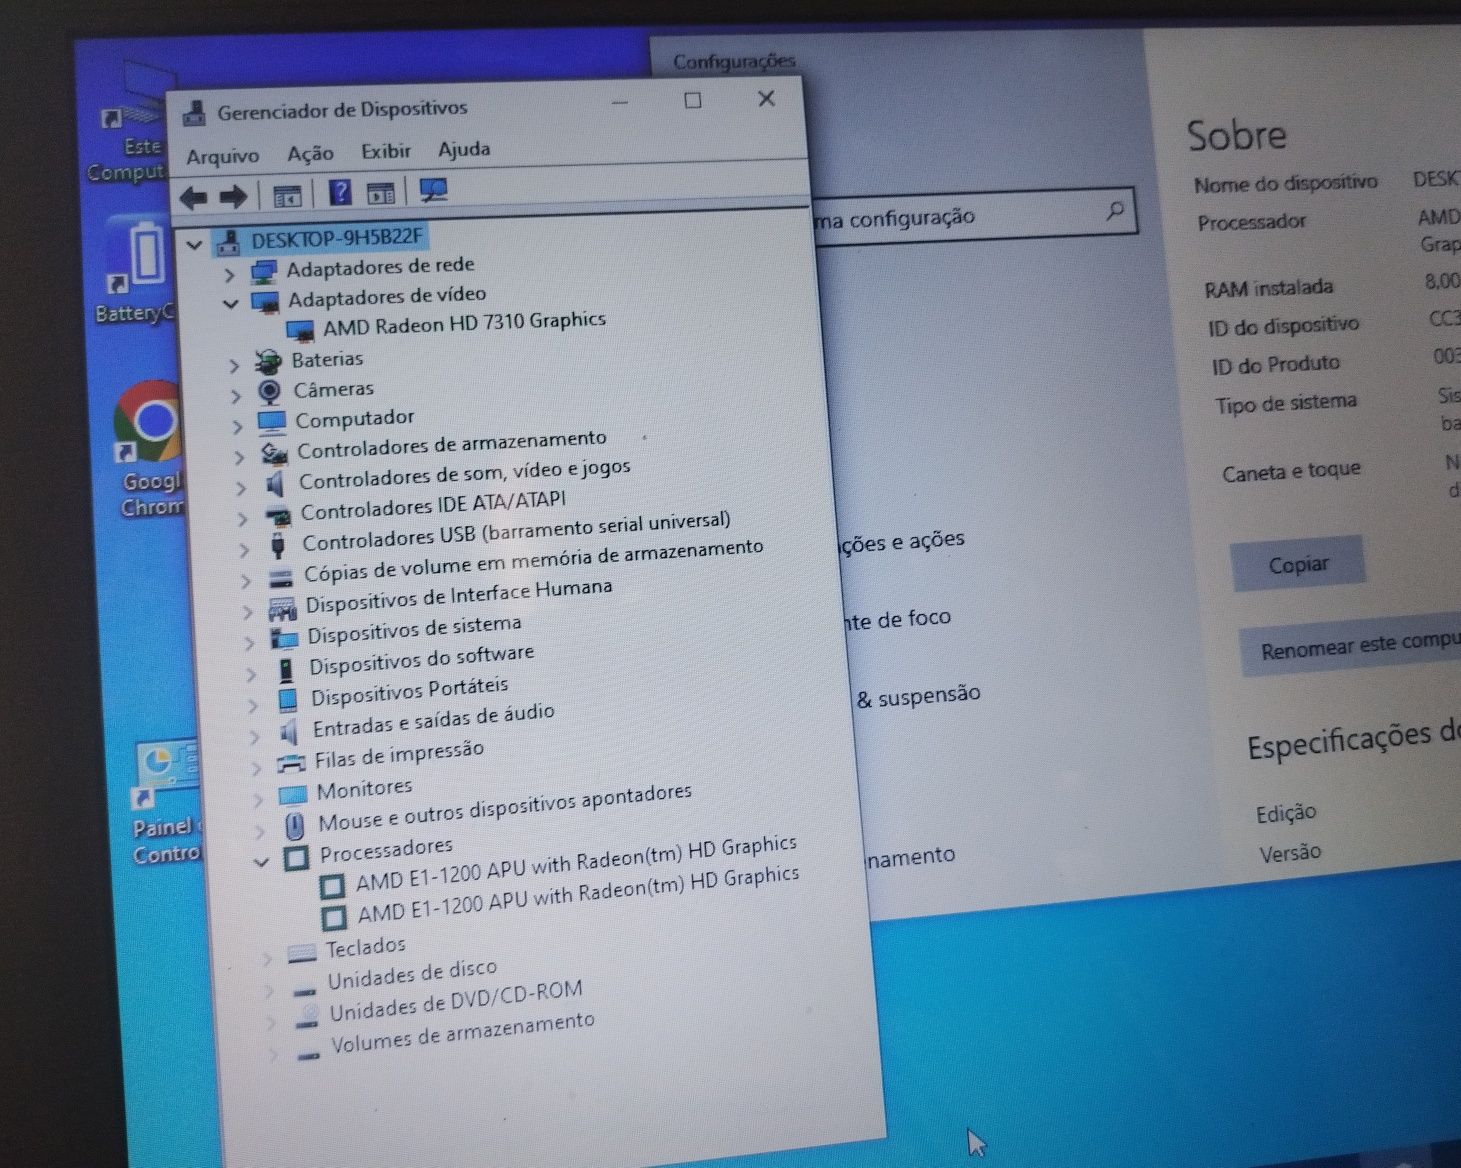Expand the Monitores category
The width and height of the screenshot is (1461, 1168).
point(258,799)
